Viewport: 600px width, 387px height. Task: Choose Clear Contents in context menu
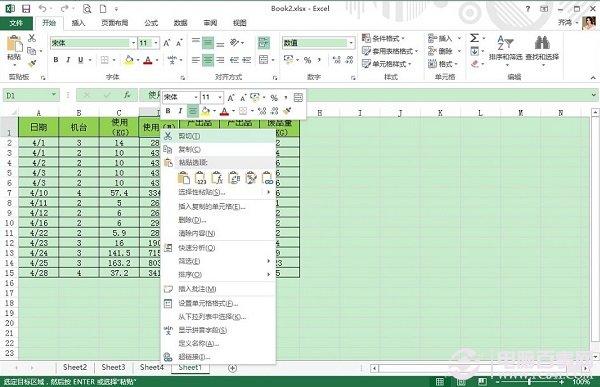click(218, 233)
